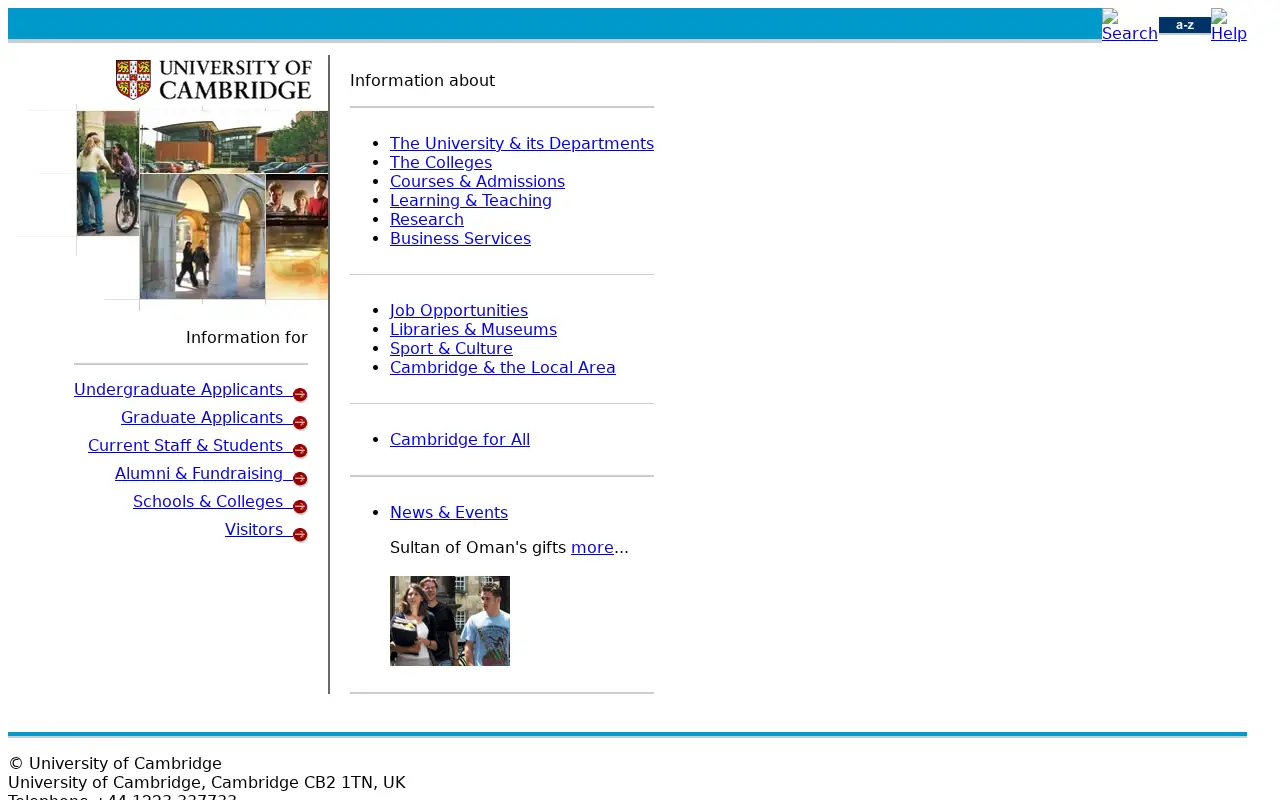Open Undergraduate Applicants link
The height and width of the screenshot is (800, 1280).
click(178, 390)
